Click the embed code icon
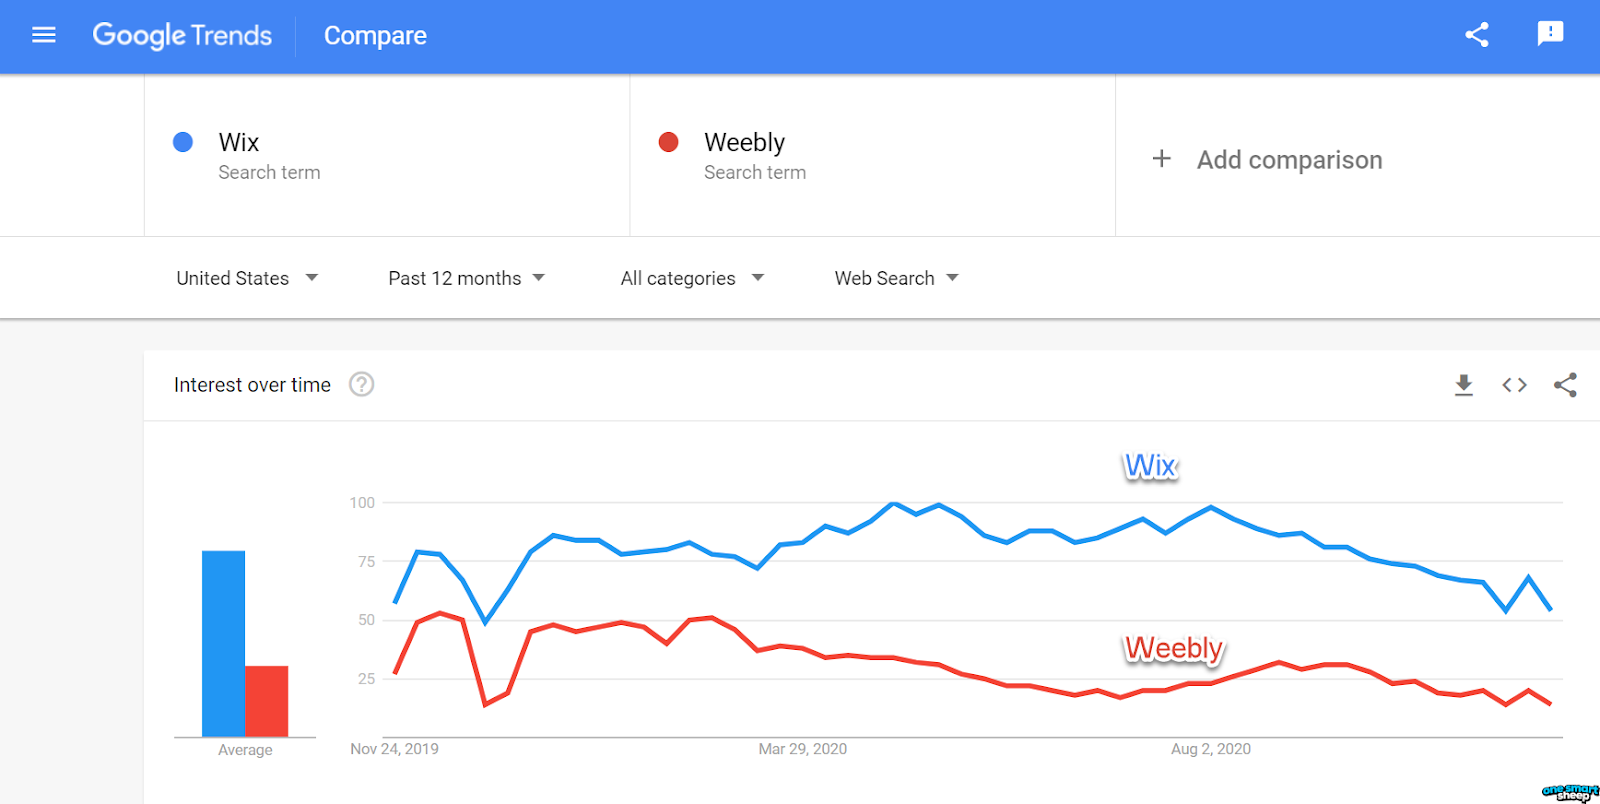This screenshot has width=1600, height=804. tap(1514, 385)
